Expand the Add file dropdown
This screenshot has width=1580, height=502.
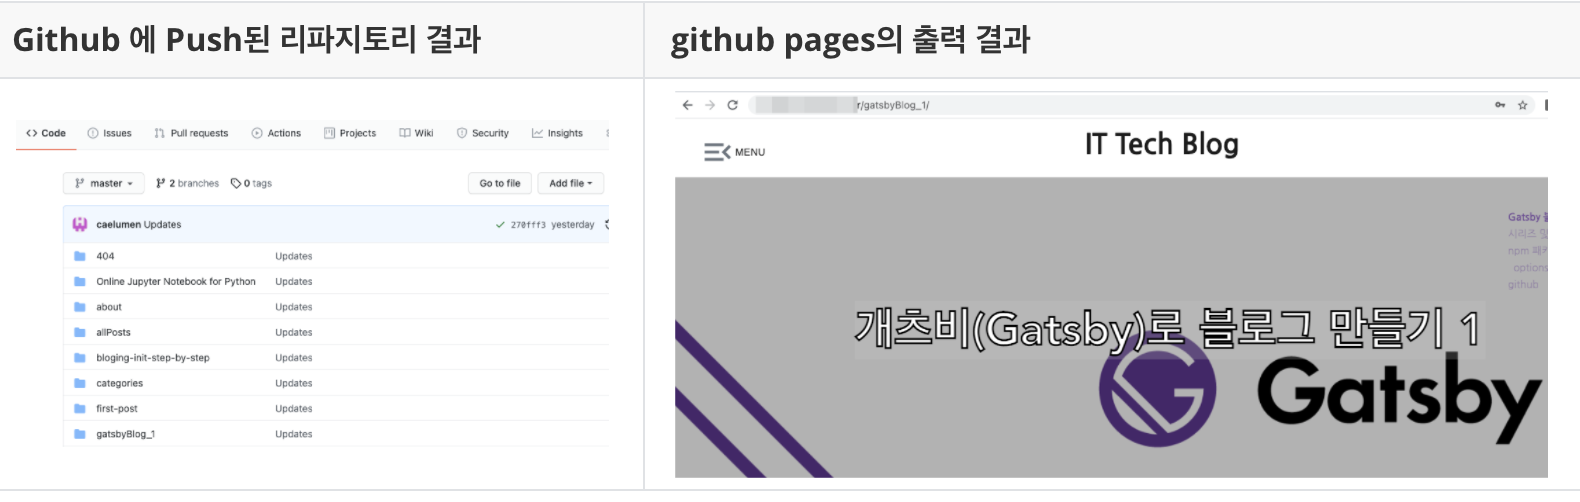point(571,183)
